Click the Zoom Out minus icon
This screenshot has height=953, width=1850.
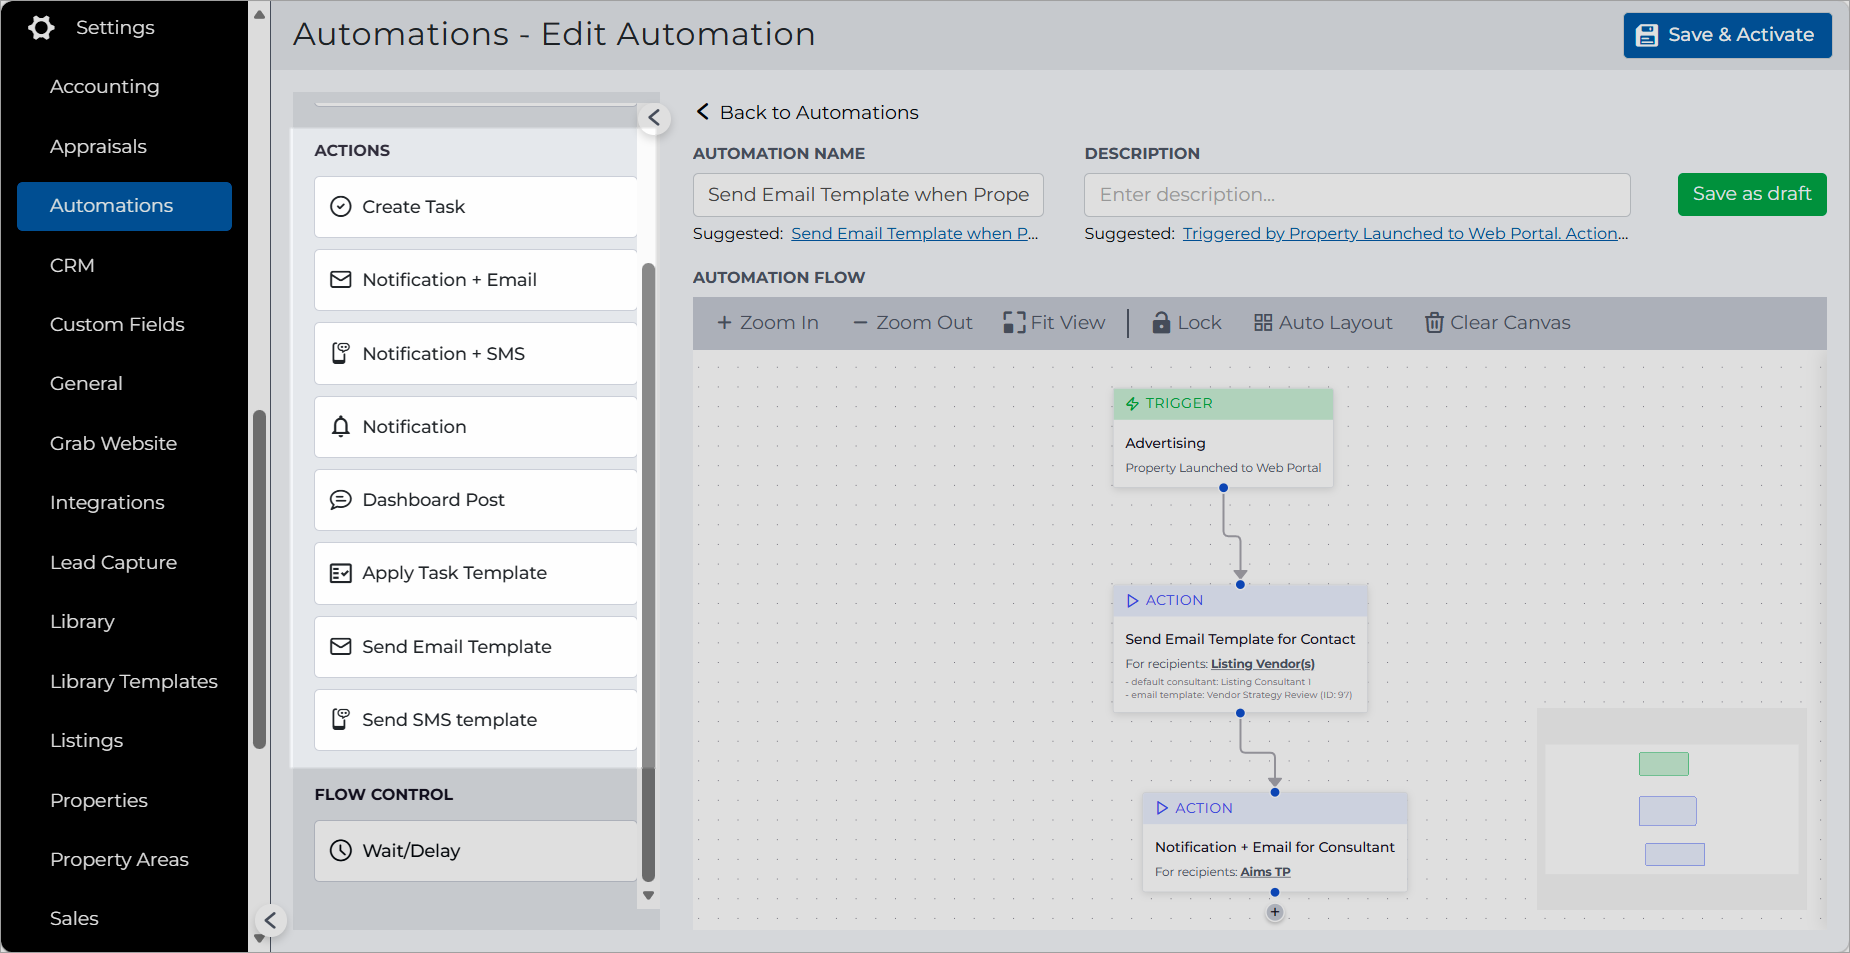pos(860,323)
